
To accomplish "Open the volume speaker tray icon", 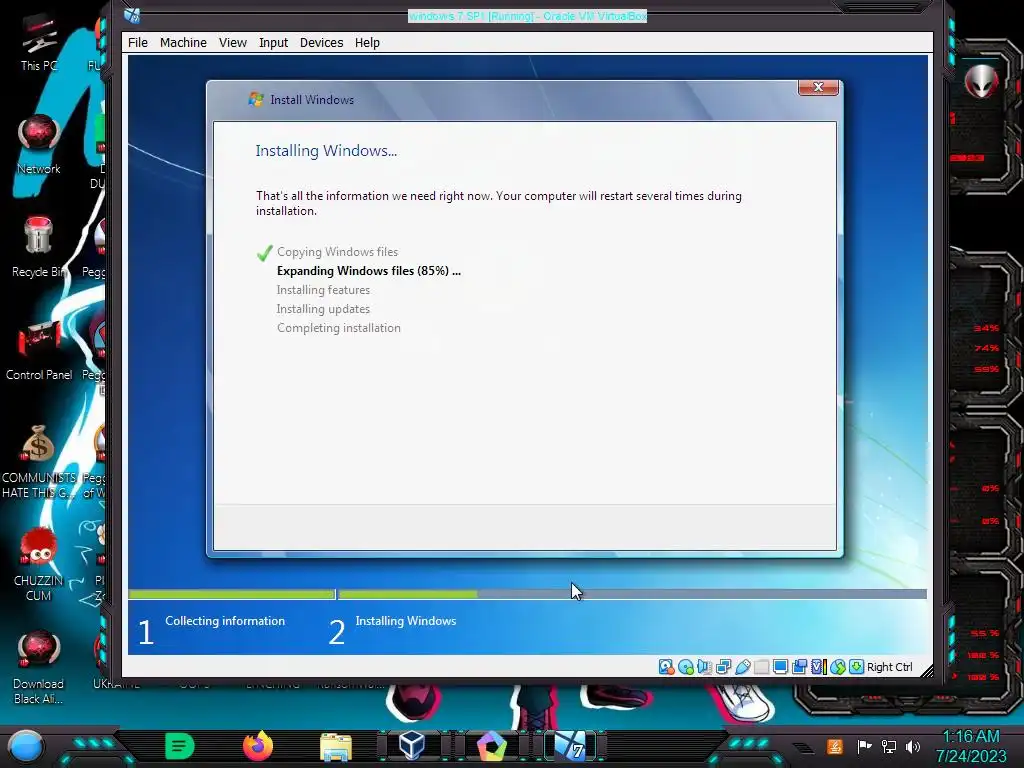I will [x=913, y=746].
